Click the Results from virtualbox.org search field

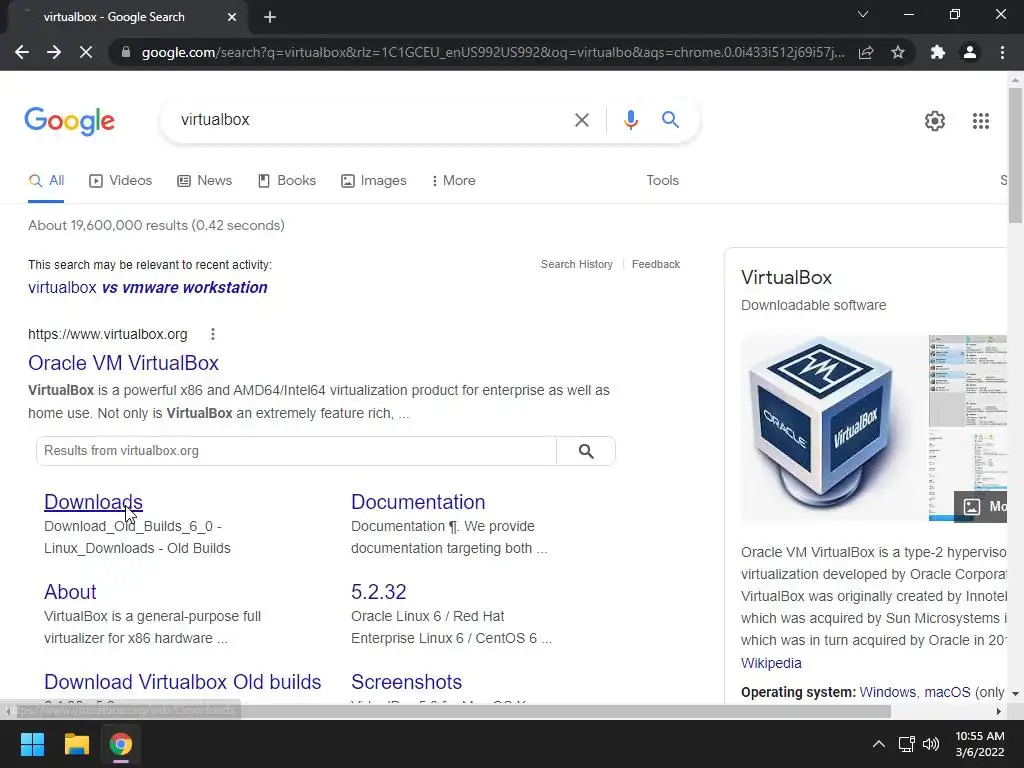pos(296,451)
